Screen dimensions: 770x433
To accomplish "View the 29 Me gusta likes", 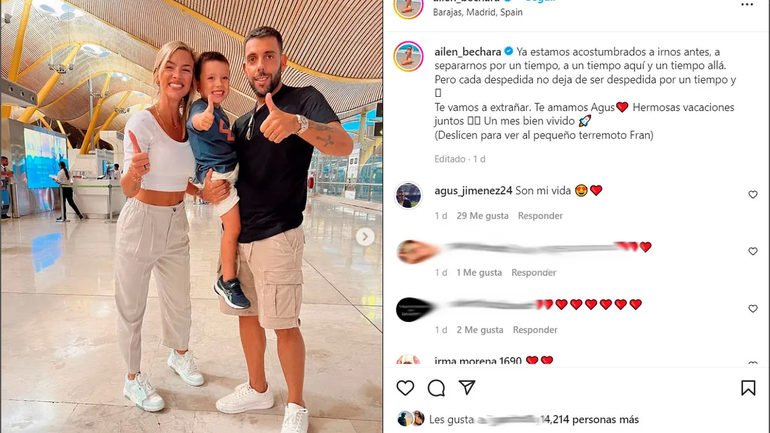I will pyautogui.click(x=482, y=216).
